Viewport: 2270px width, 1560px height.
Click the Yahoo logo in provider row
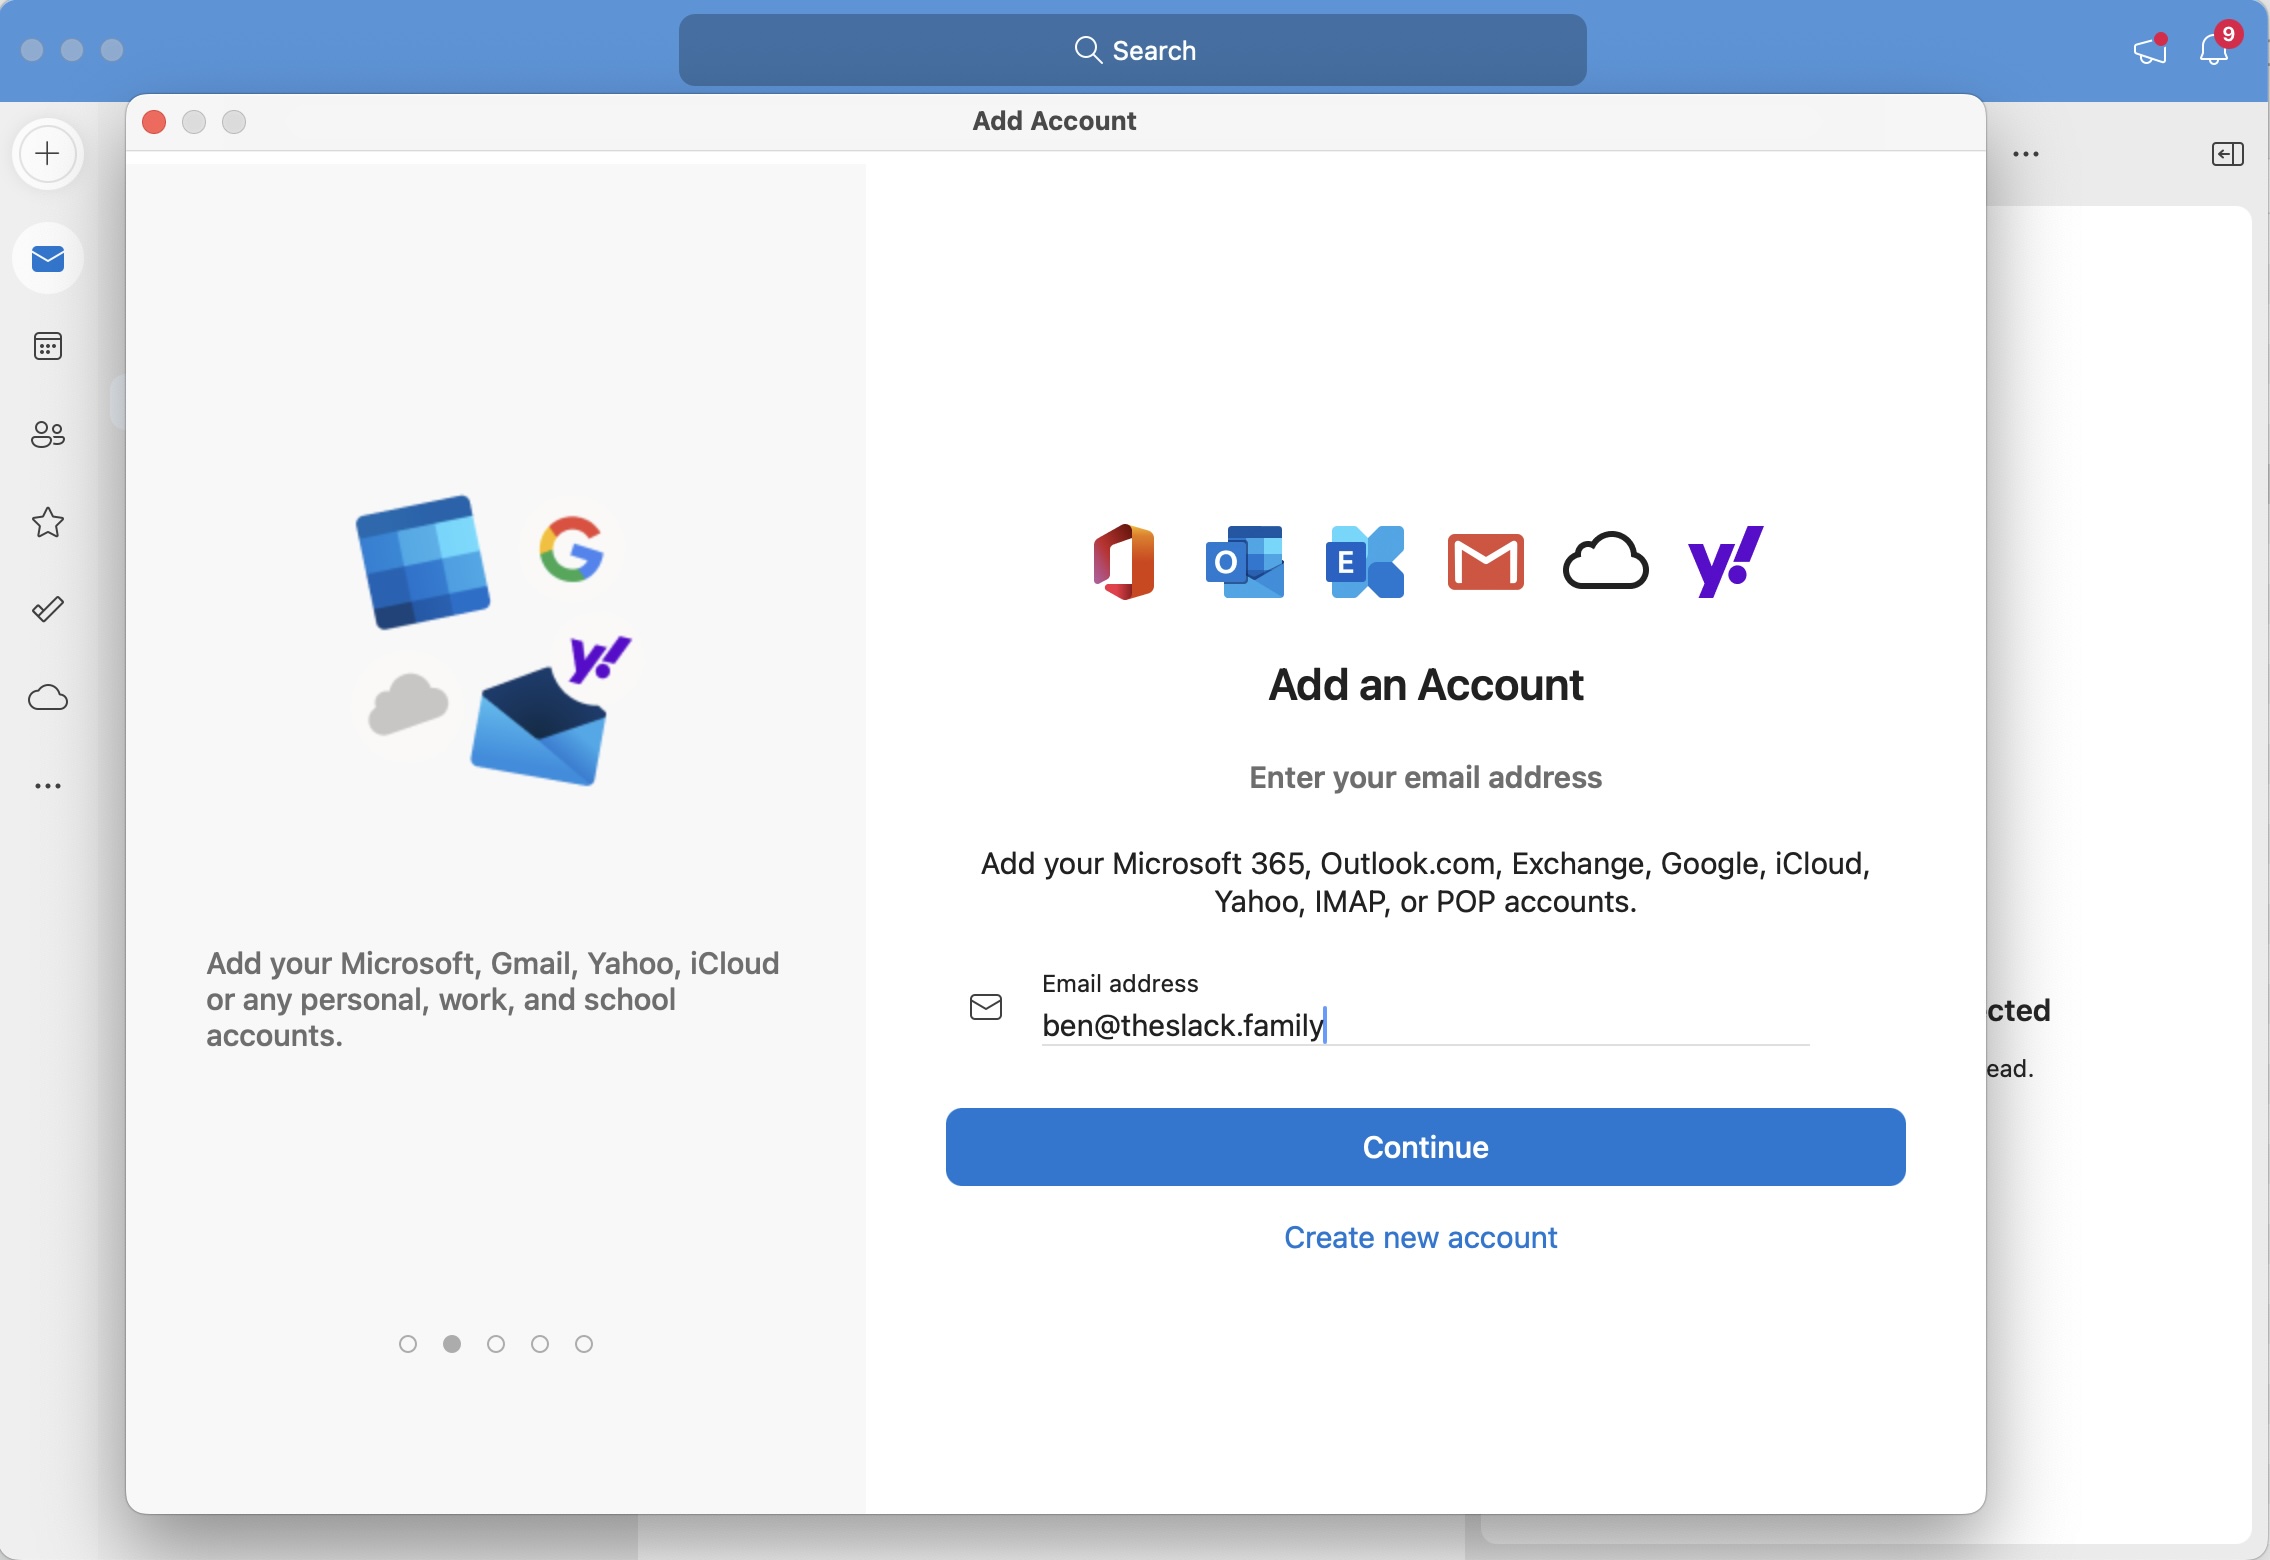click(x=1726, y=561)
